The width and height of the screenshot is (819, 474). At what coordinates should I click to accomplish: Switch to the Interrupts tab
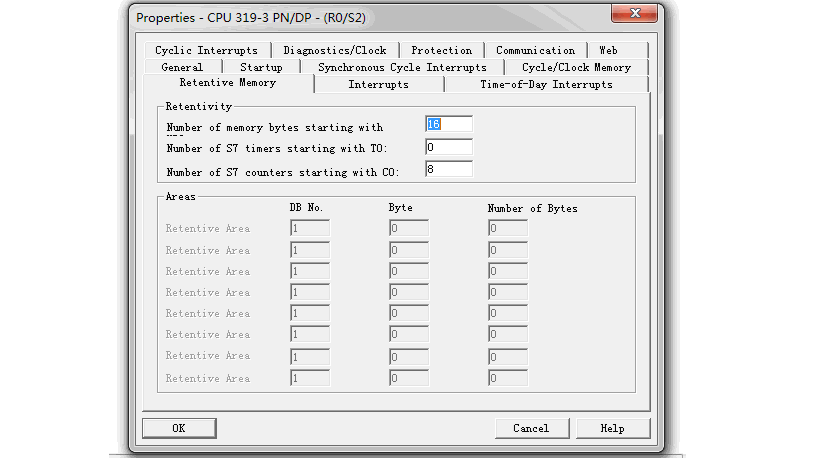379,84
